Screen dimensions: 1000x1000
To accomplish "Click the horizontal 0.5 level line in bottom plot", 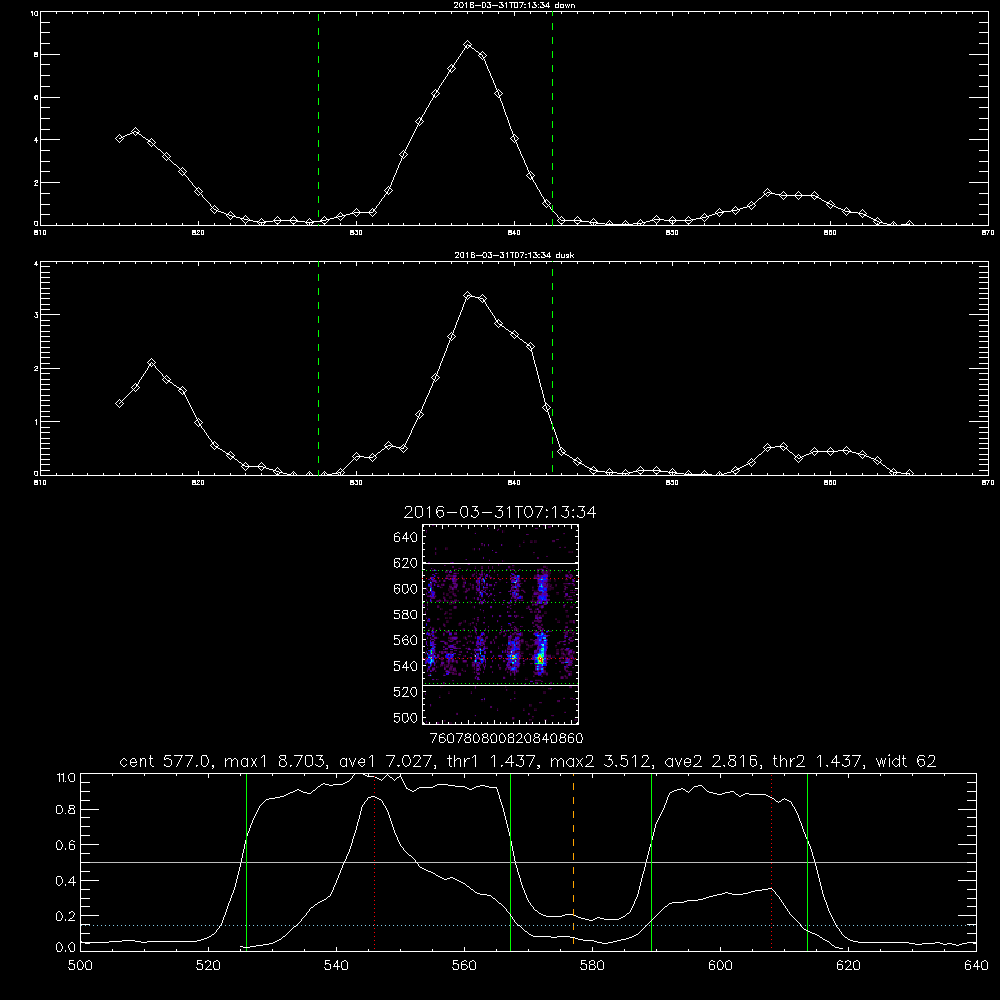I will pos(528,862).
